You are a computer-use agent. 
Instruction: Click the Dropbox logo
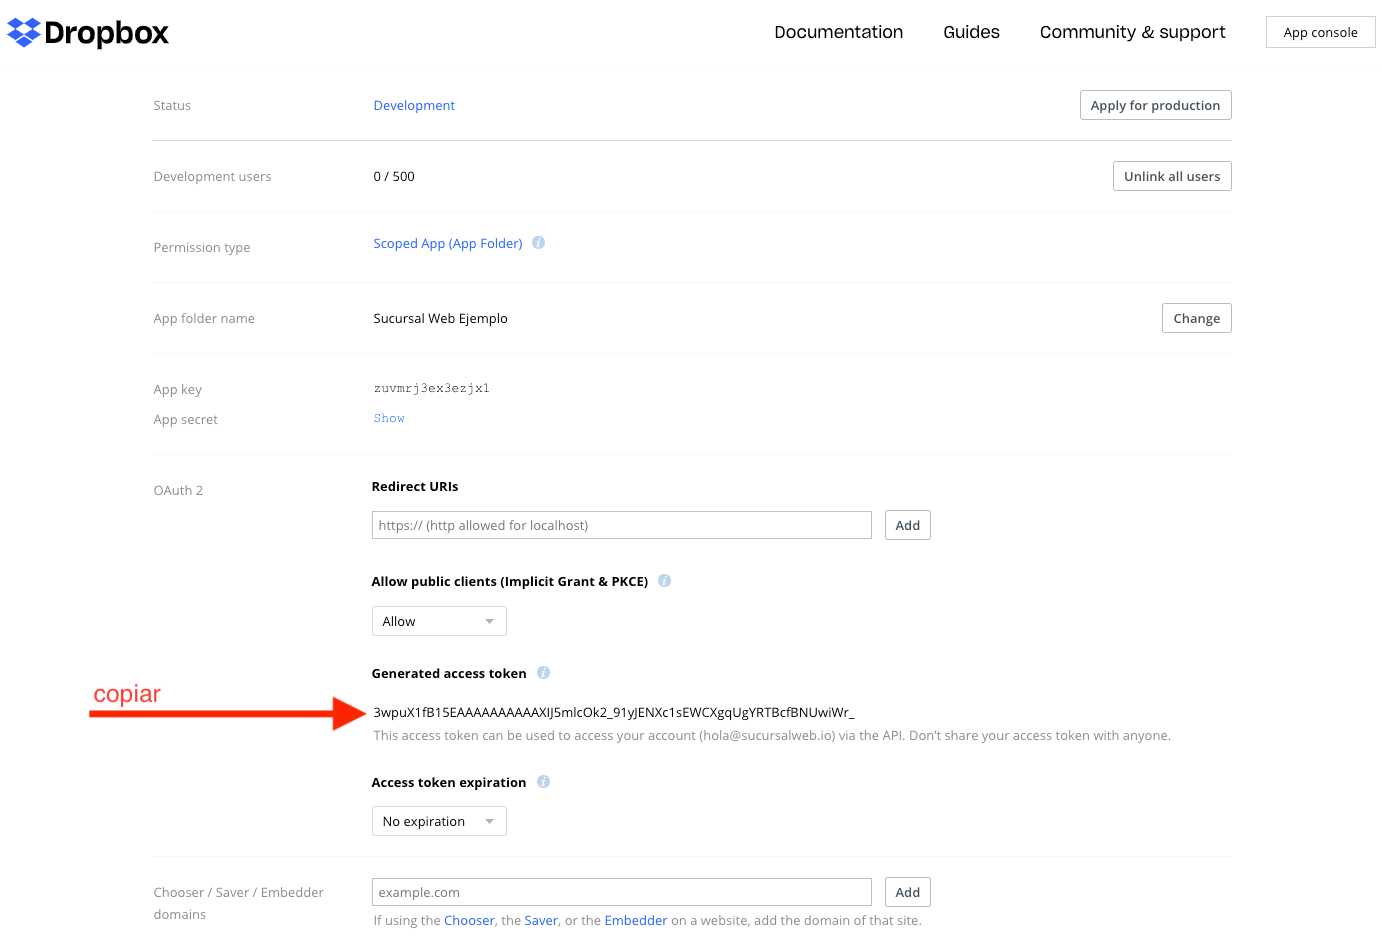pyautogui.click(x=88, y=33)
